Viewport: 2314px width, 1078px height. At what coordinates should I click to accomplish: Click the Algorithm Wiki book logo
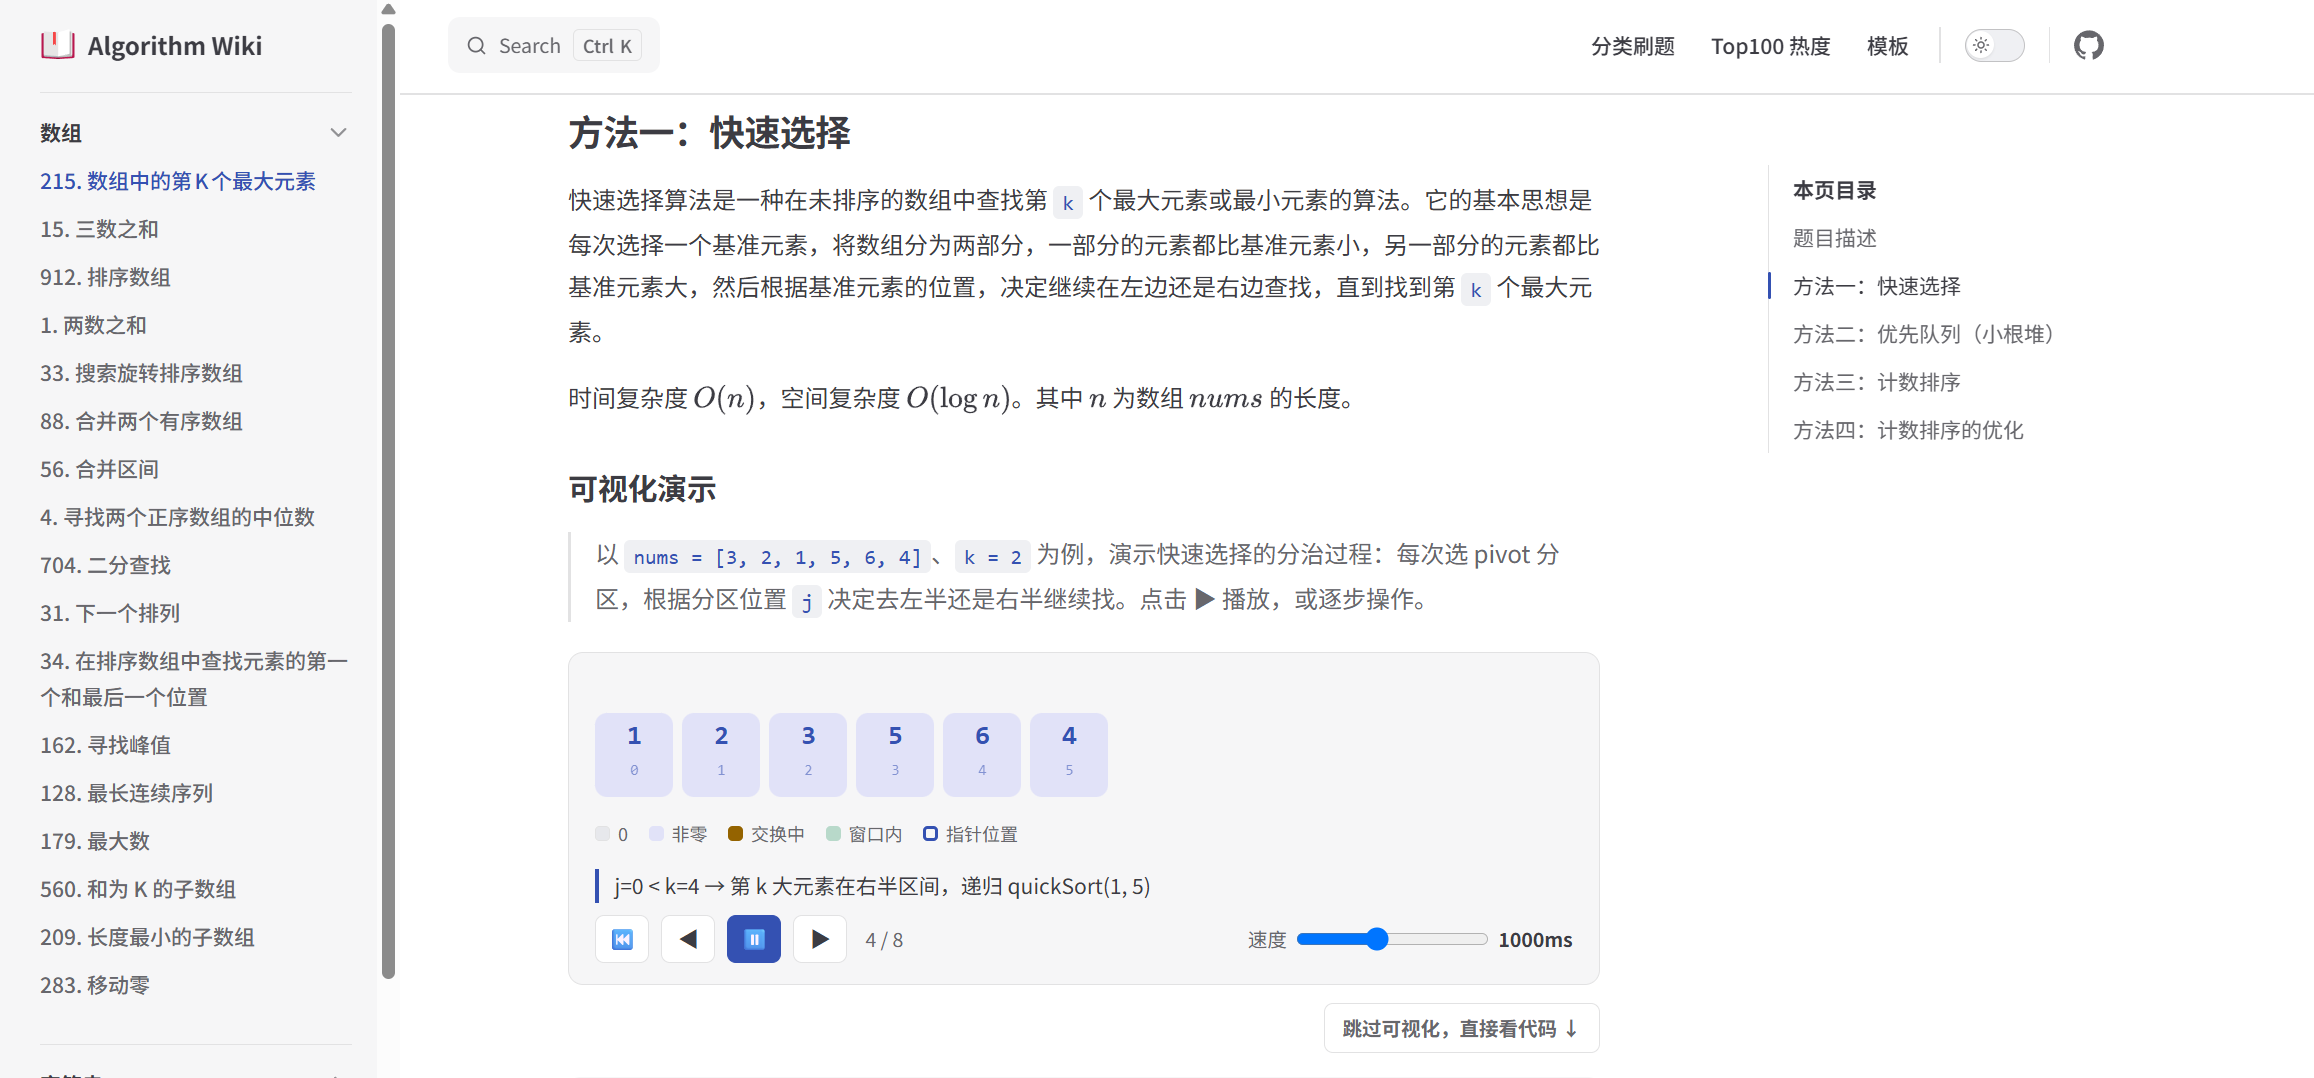[x=58, y=45]
